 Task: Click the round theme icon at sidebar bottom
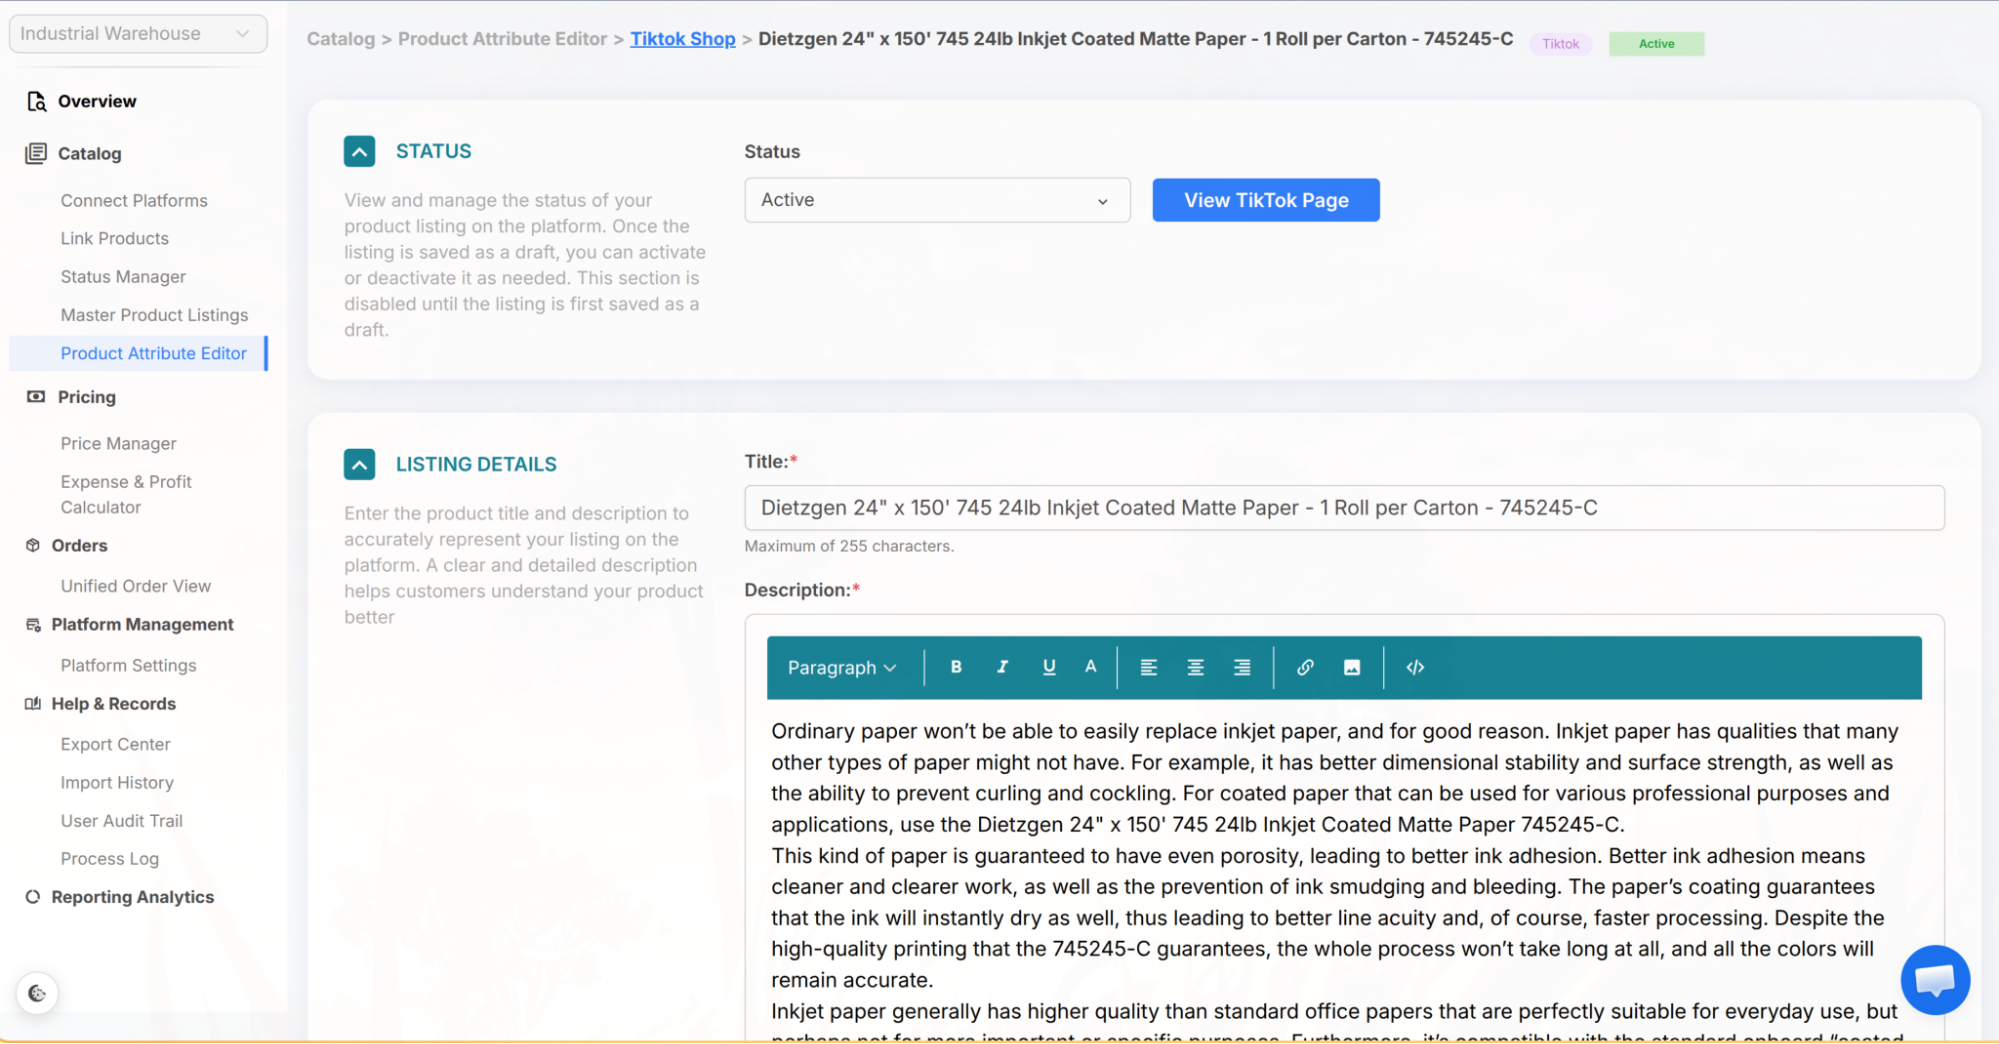(x=37, y=993)
